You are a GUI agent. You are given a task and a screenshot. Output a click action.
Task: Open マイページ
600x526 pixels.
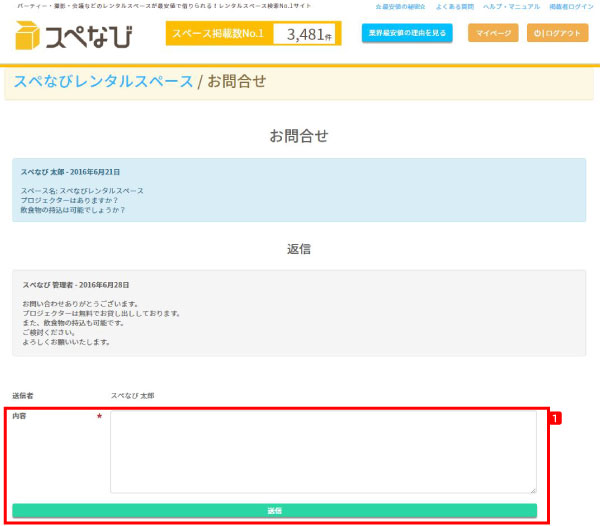click(493, 33)
